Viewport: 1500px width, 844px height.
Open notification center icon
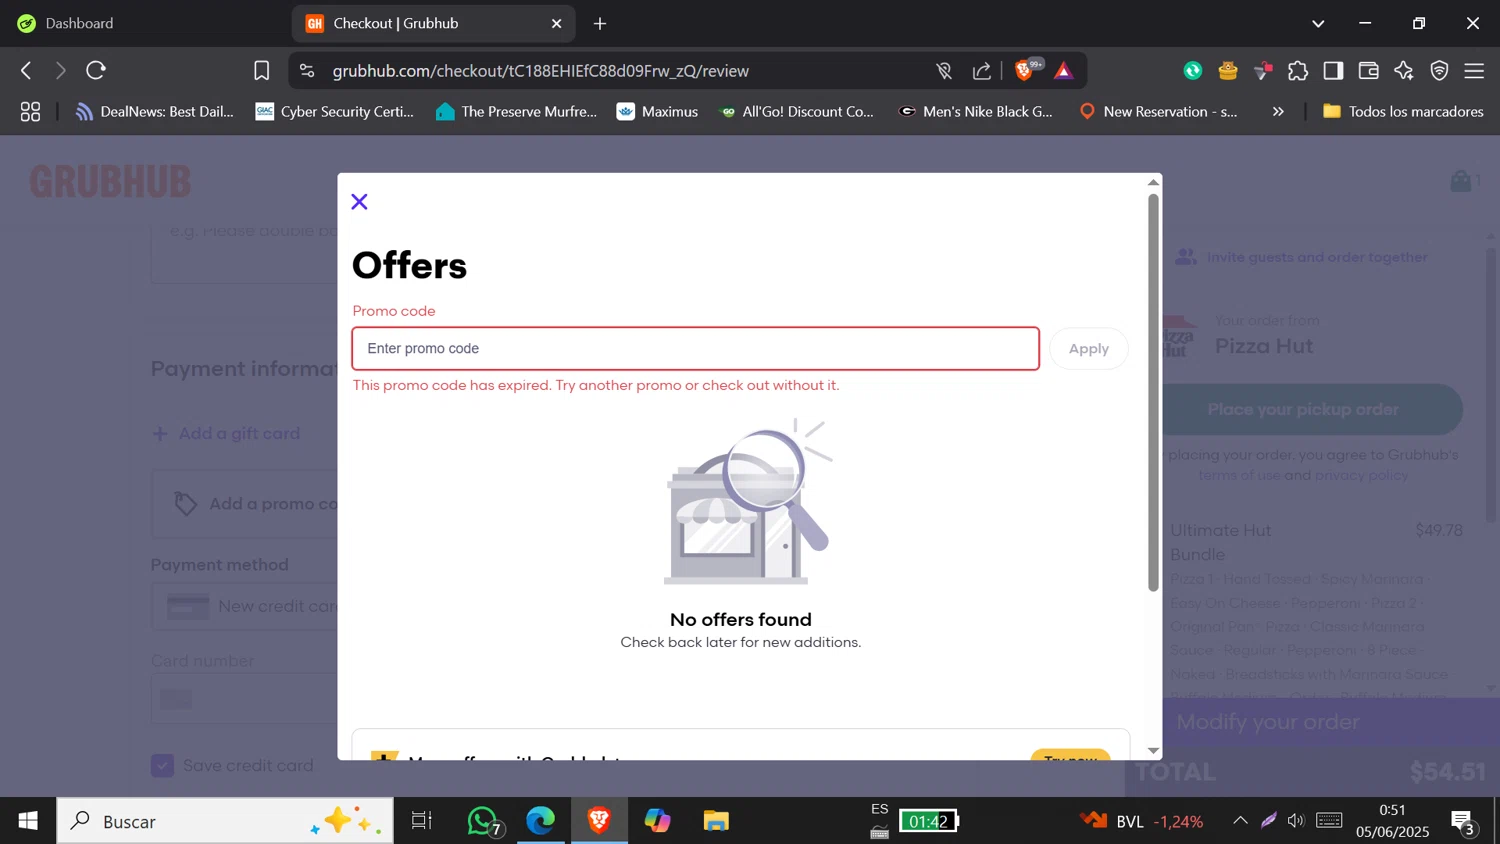tap(1464, 821)
